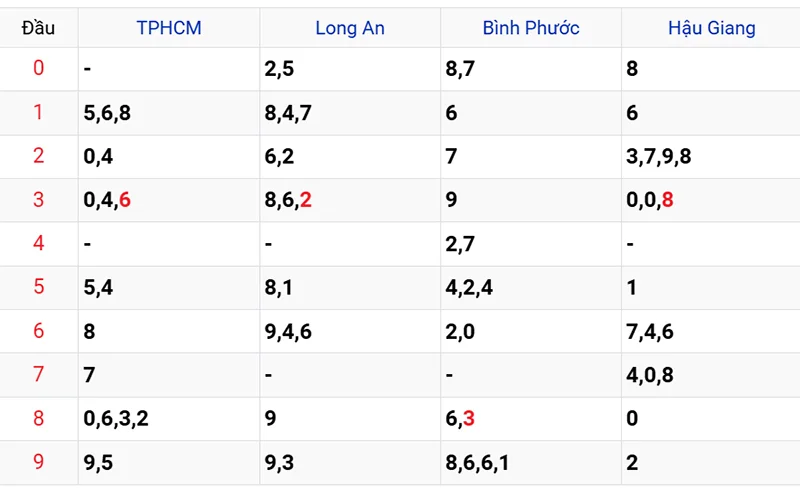Click TPHCM cell showing 5,6,8
Viewport: 800px width, 488px height.
pos(108,113)
